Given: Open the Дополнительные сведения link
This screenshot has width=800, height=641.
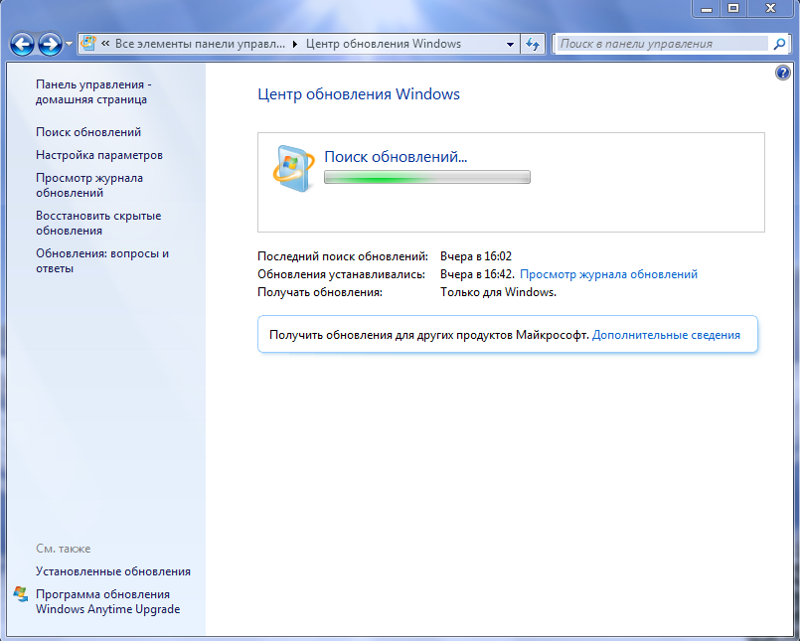Looking at the screenshot, I should 670,334.
